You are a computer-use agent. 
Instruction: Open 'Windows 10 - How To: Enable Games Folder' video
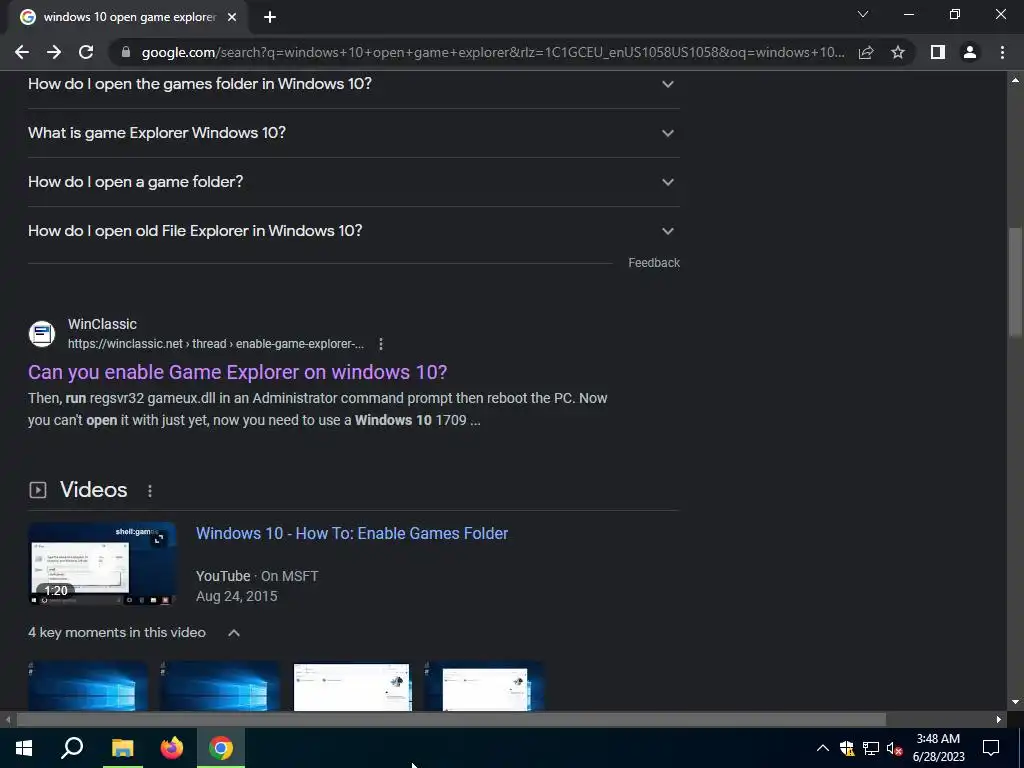[x=352, y=534]
